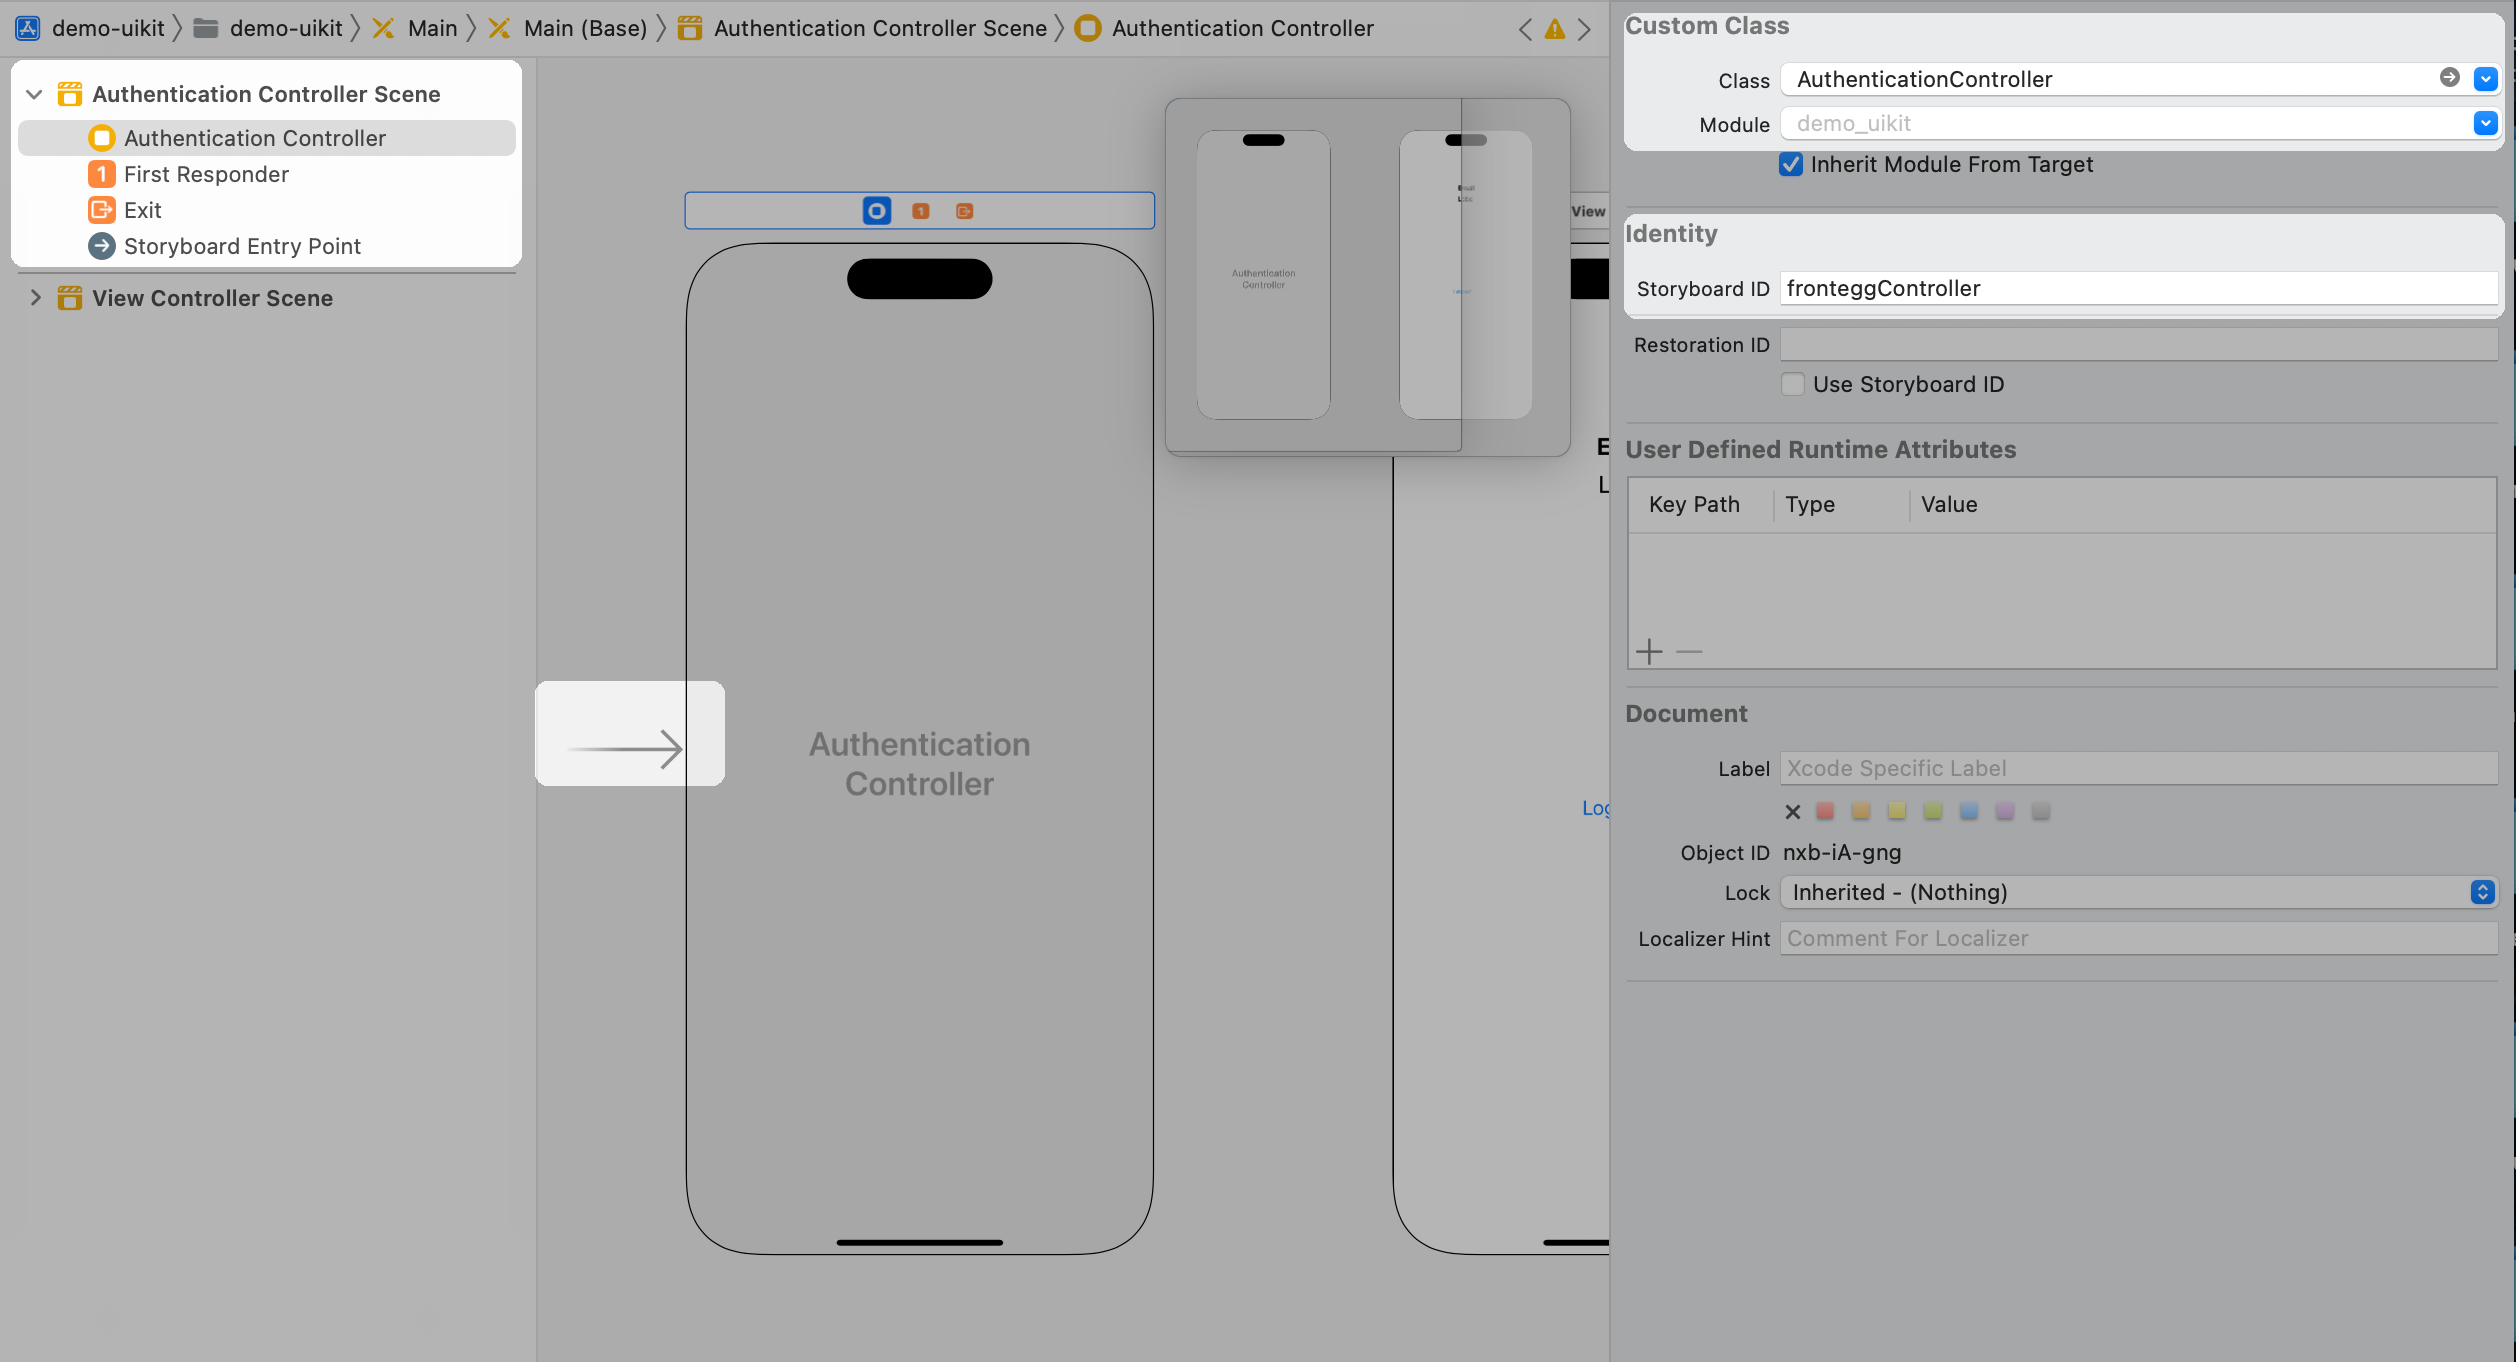
Task: Select First Responder in the document outline
Action: click(206, 174)
